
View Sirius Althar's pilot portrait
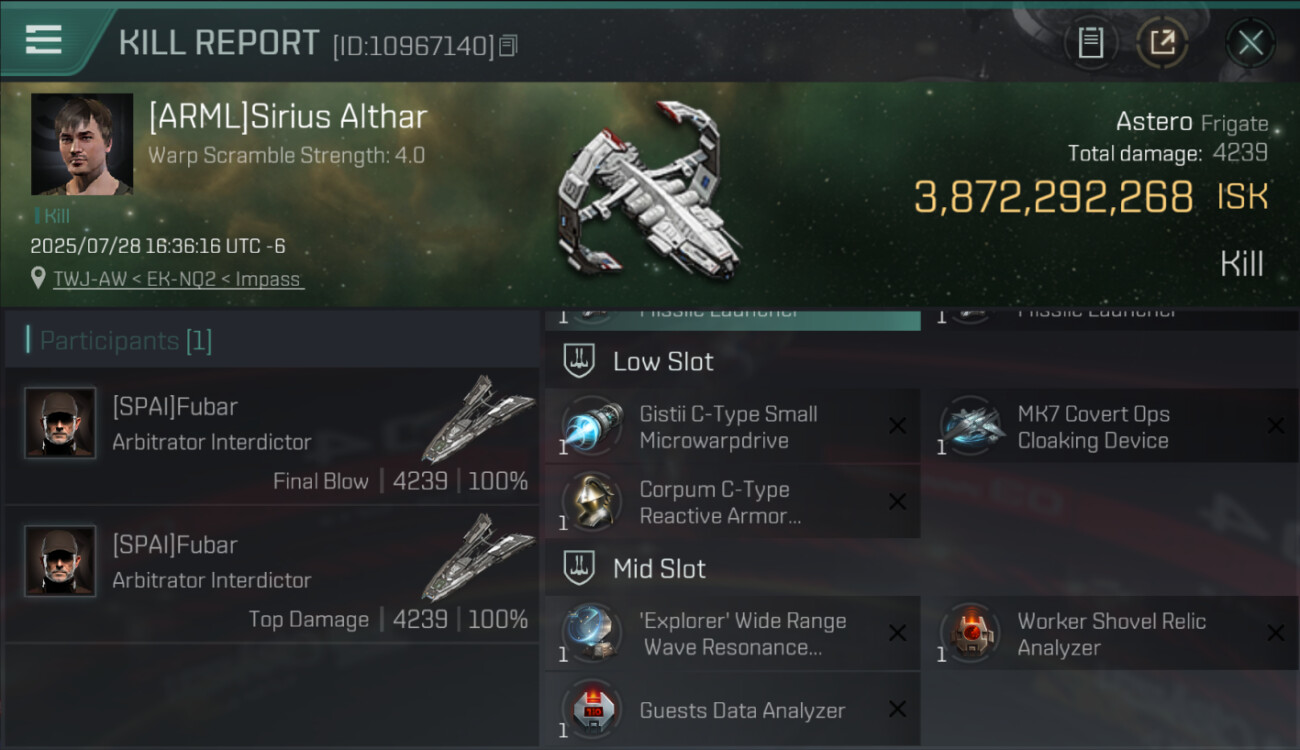[x=82, y=144]
